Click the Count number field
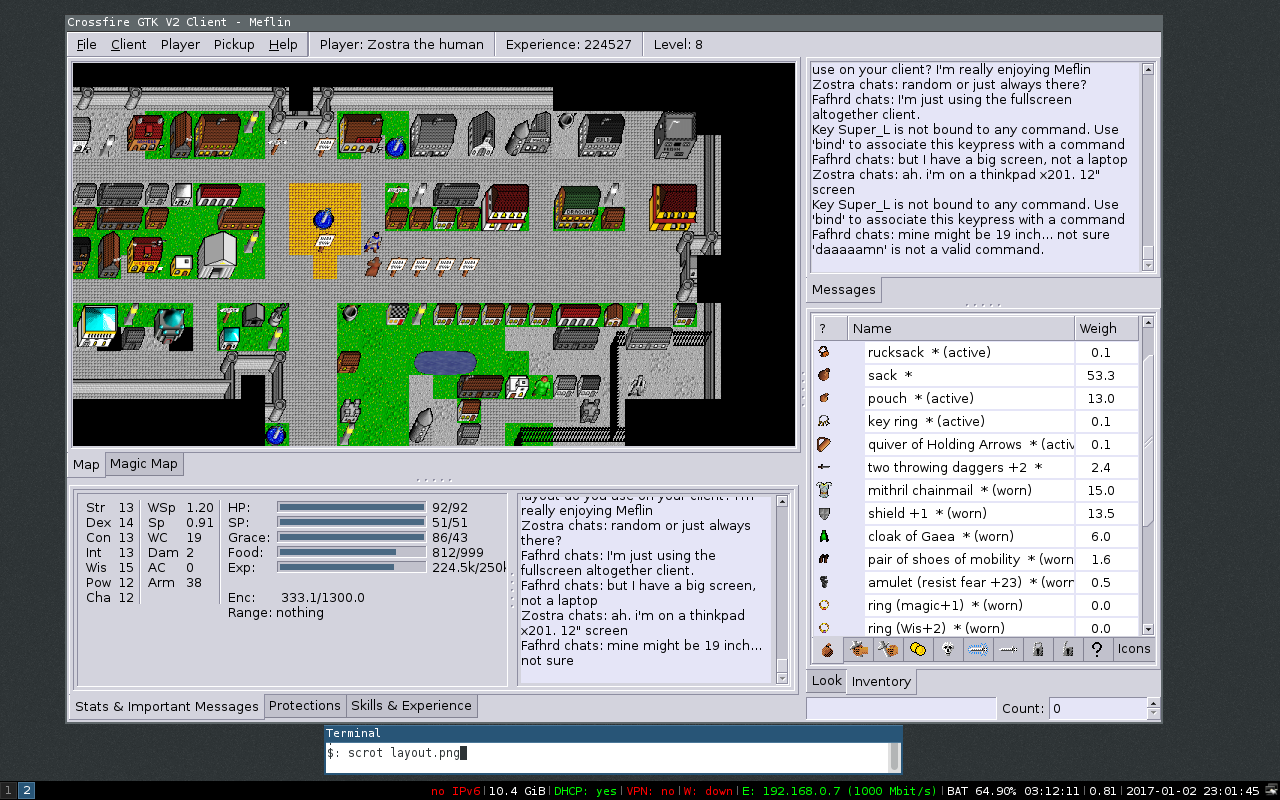 coord(1097,708)
